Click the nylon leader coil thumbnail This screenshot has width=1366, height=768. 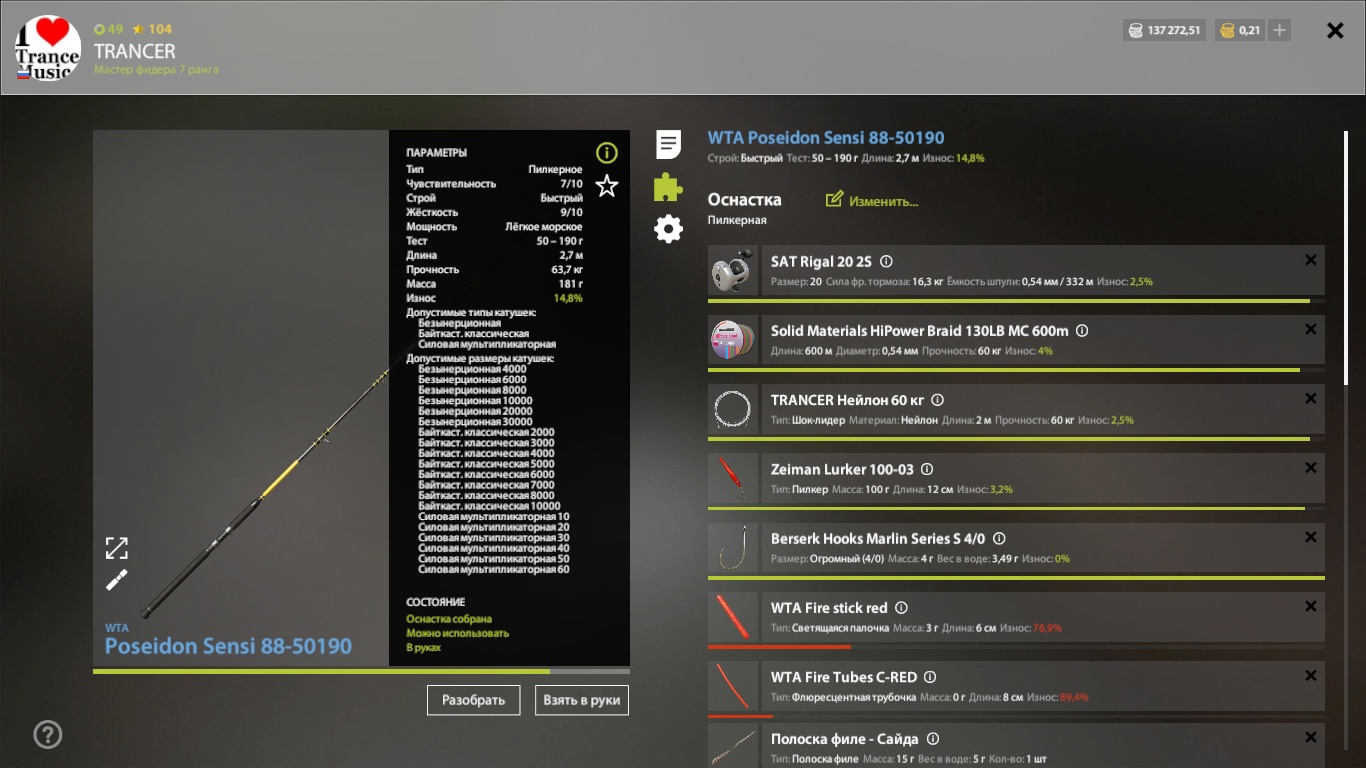point(733,409)
